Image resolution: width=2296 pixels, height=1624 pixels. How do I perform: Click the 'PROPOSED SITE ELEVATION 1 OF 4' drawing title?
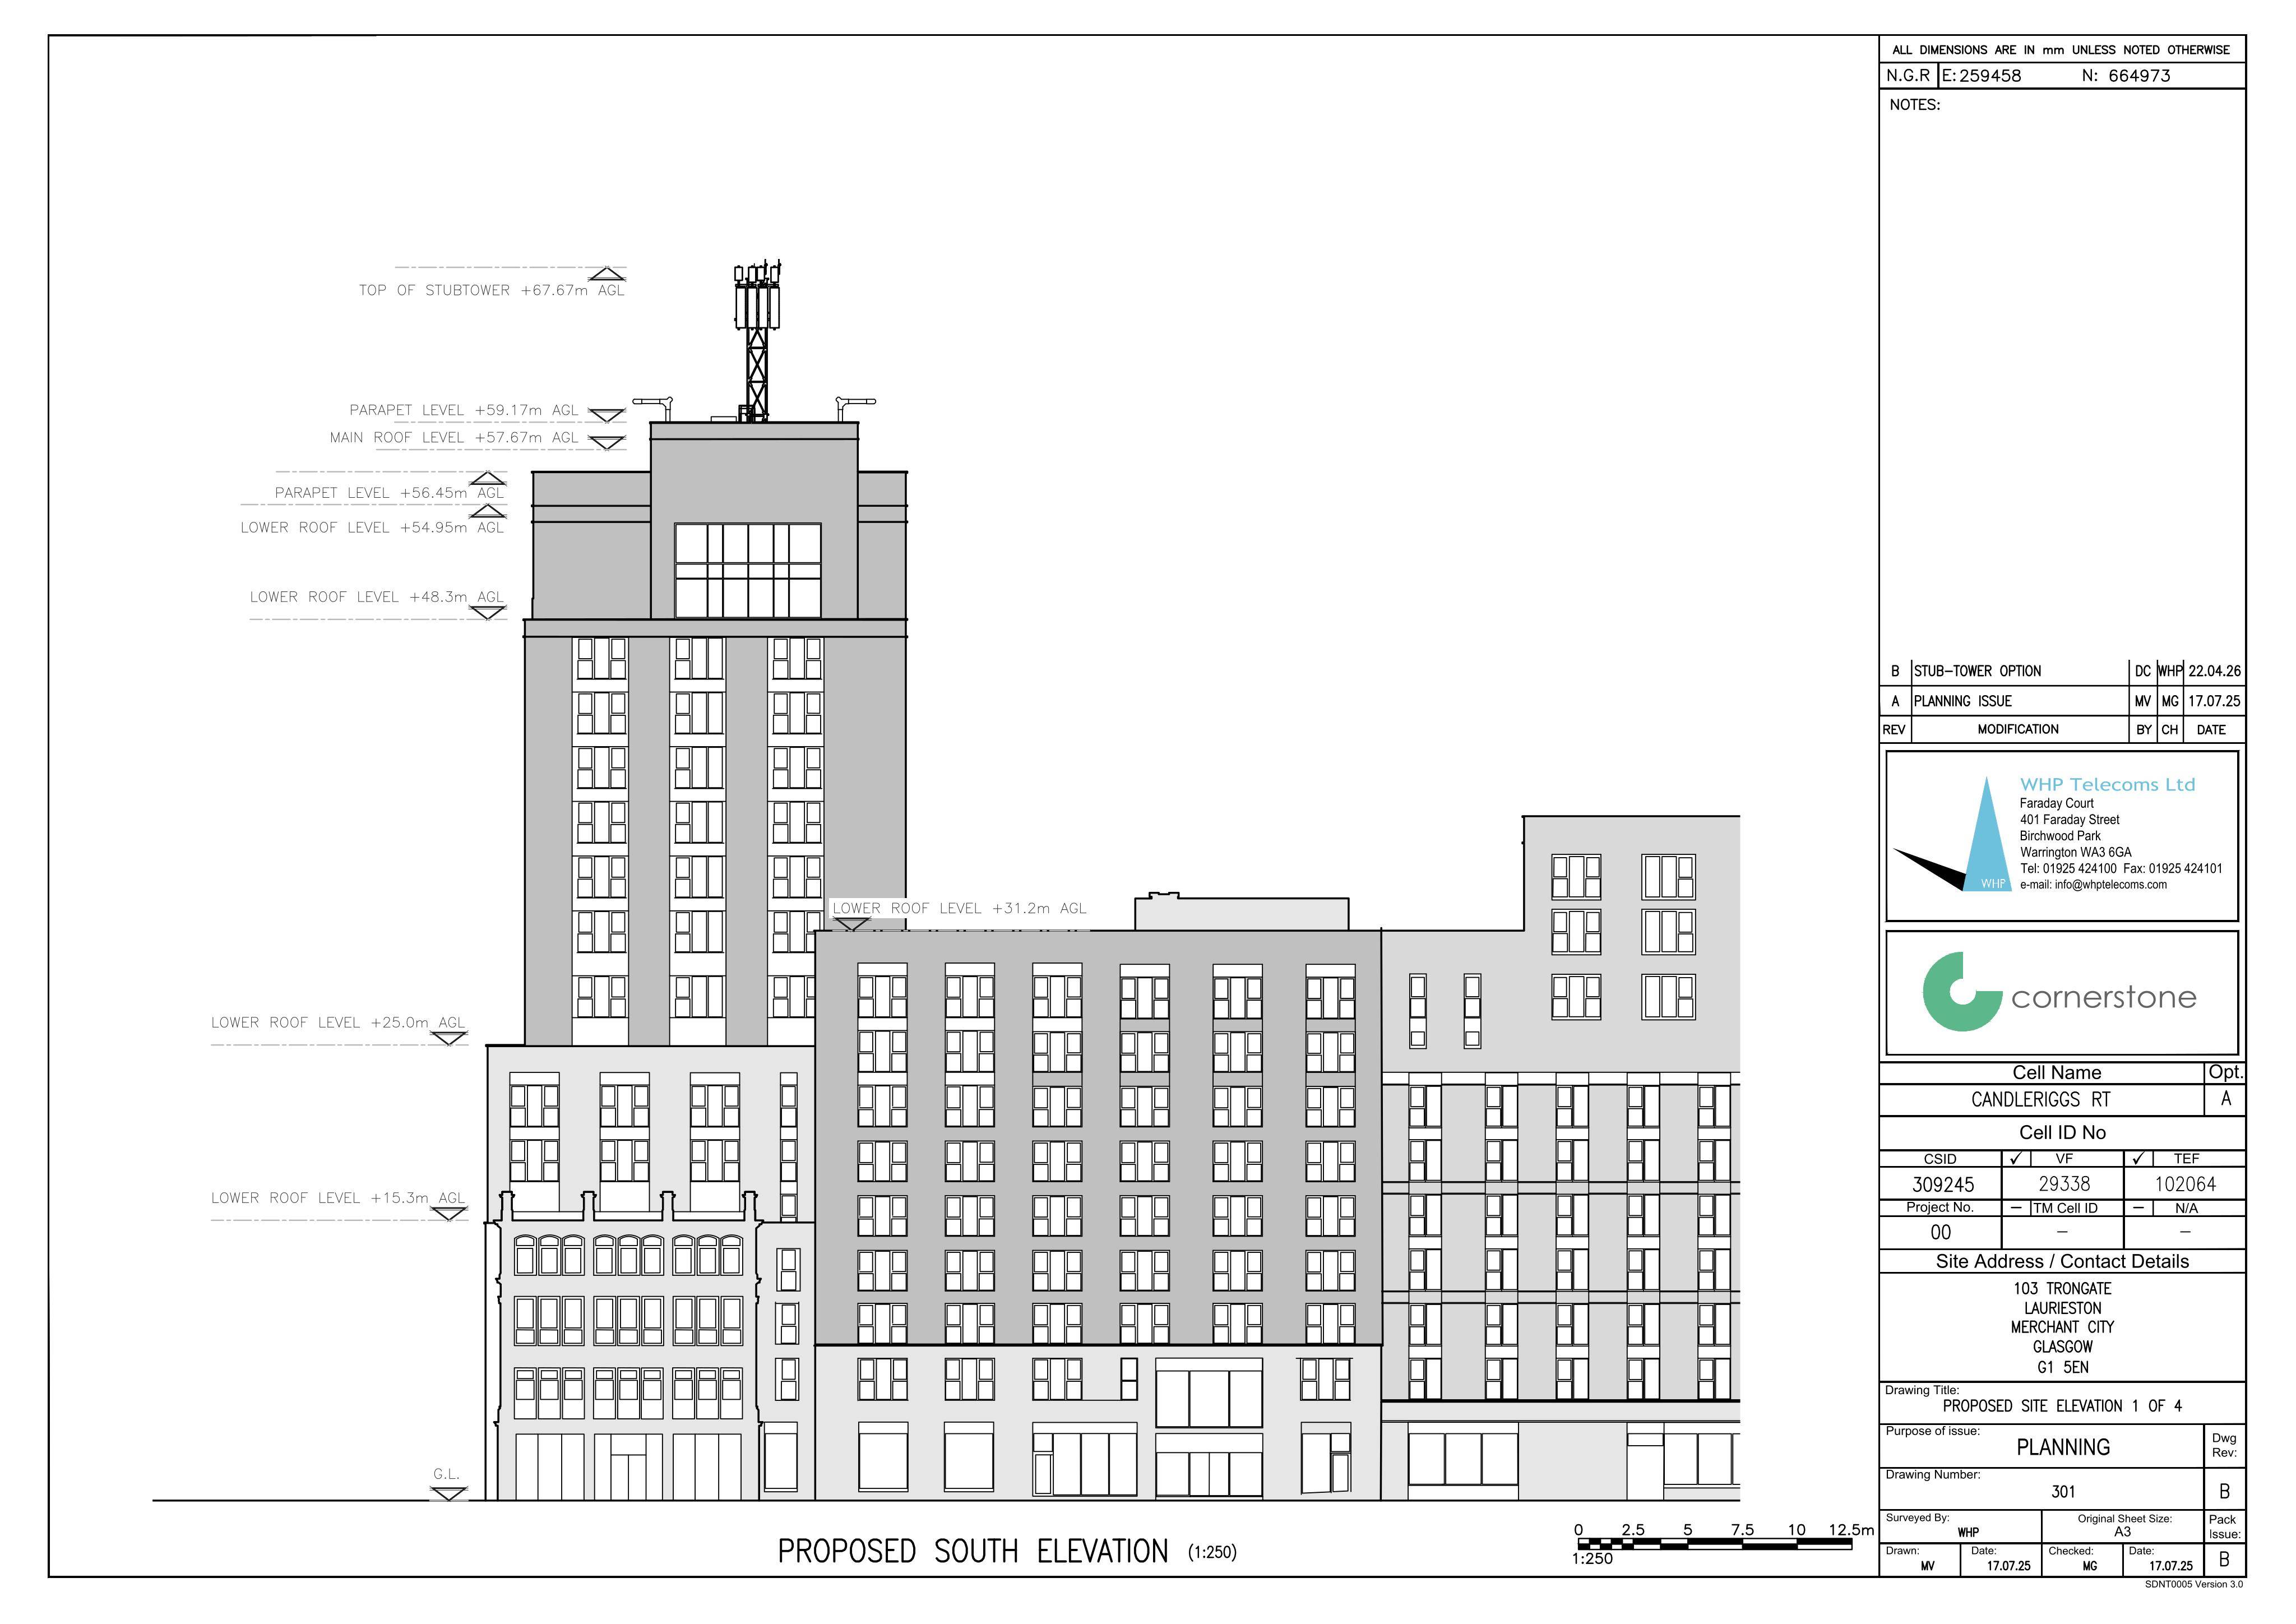pyautogui.click(x=2062, y=1406)
